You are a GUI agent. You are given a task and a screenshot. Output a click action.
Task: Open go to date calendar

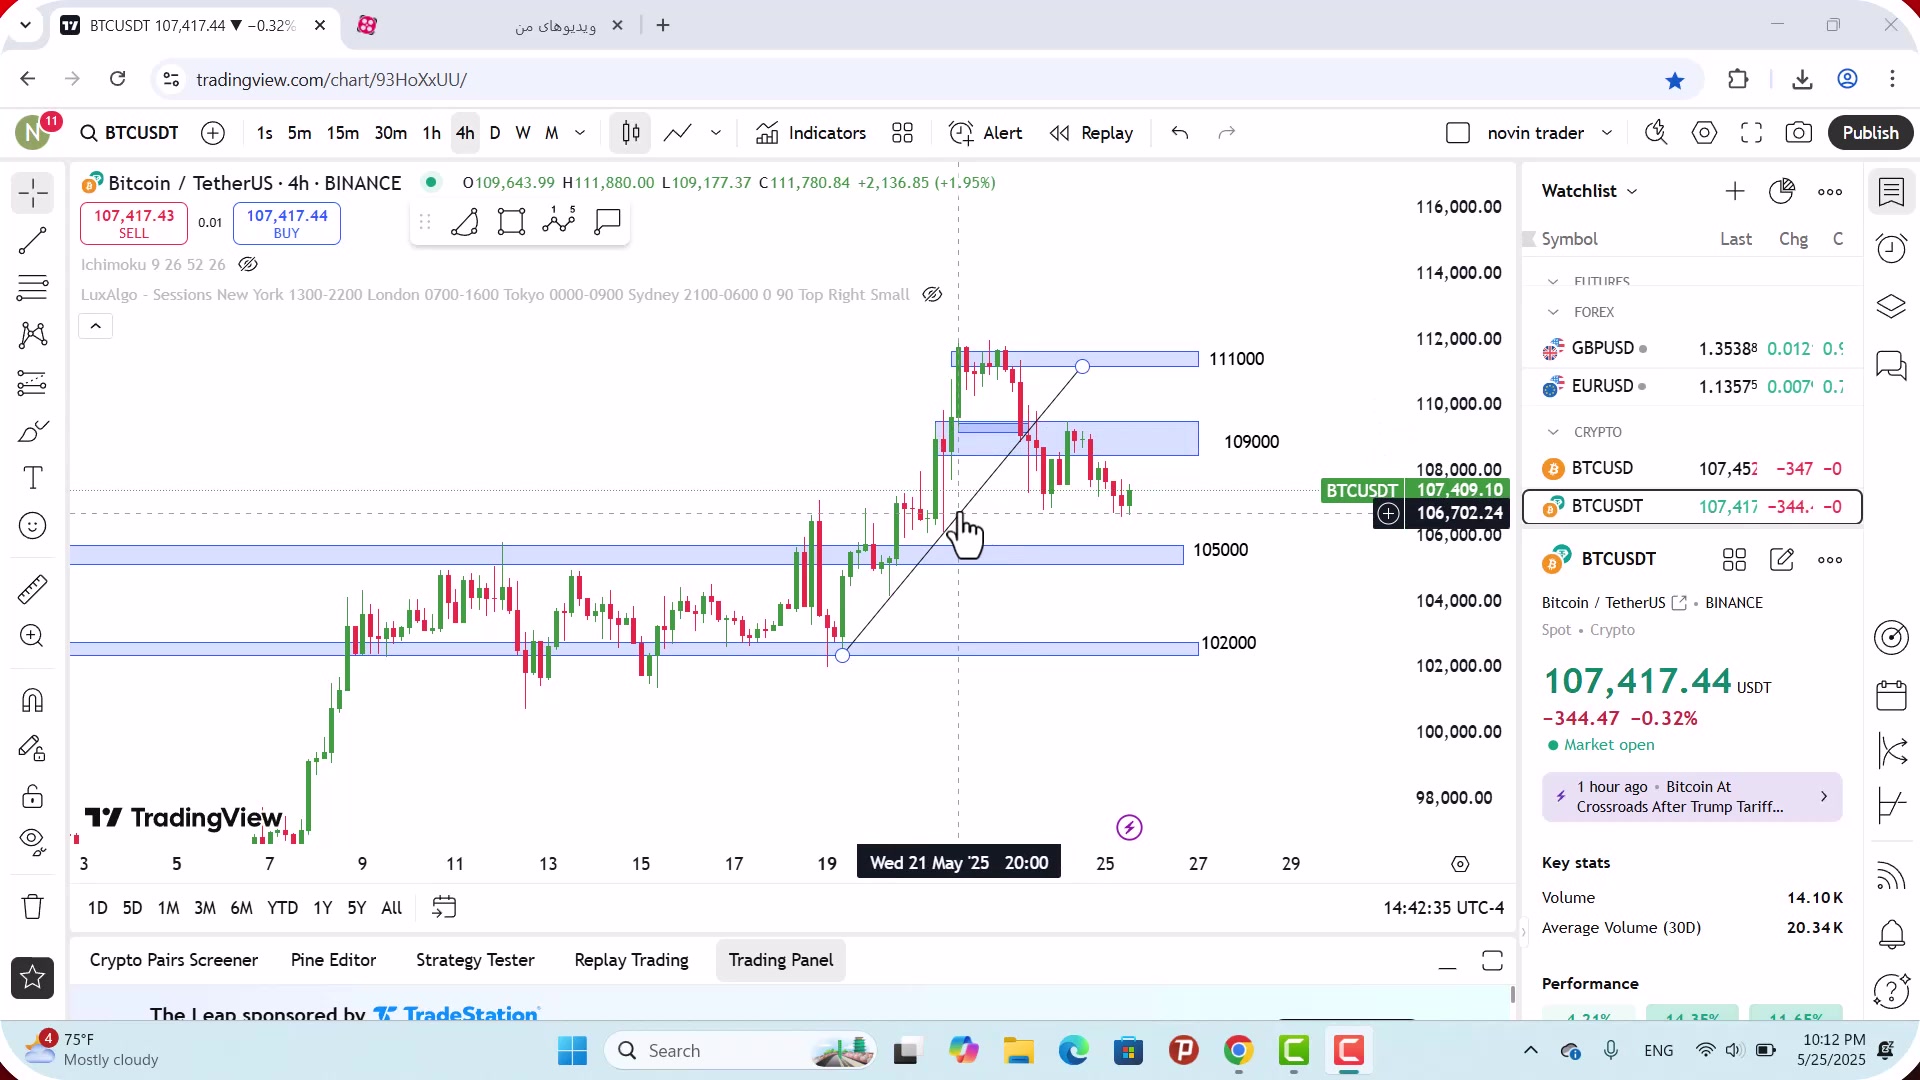[x=444, y=907]
